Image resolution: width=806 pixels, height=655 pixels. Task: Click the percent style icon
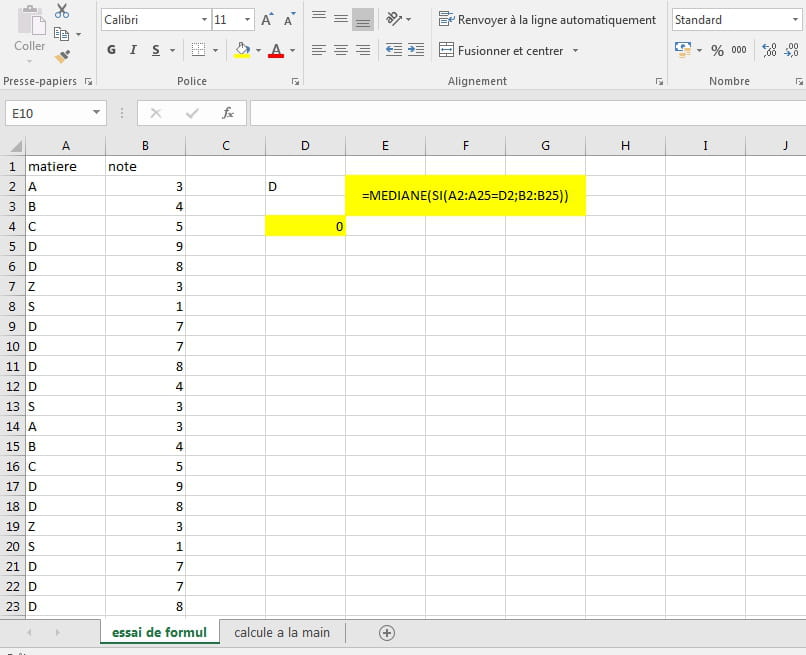click(x=717, y=50)
